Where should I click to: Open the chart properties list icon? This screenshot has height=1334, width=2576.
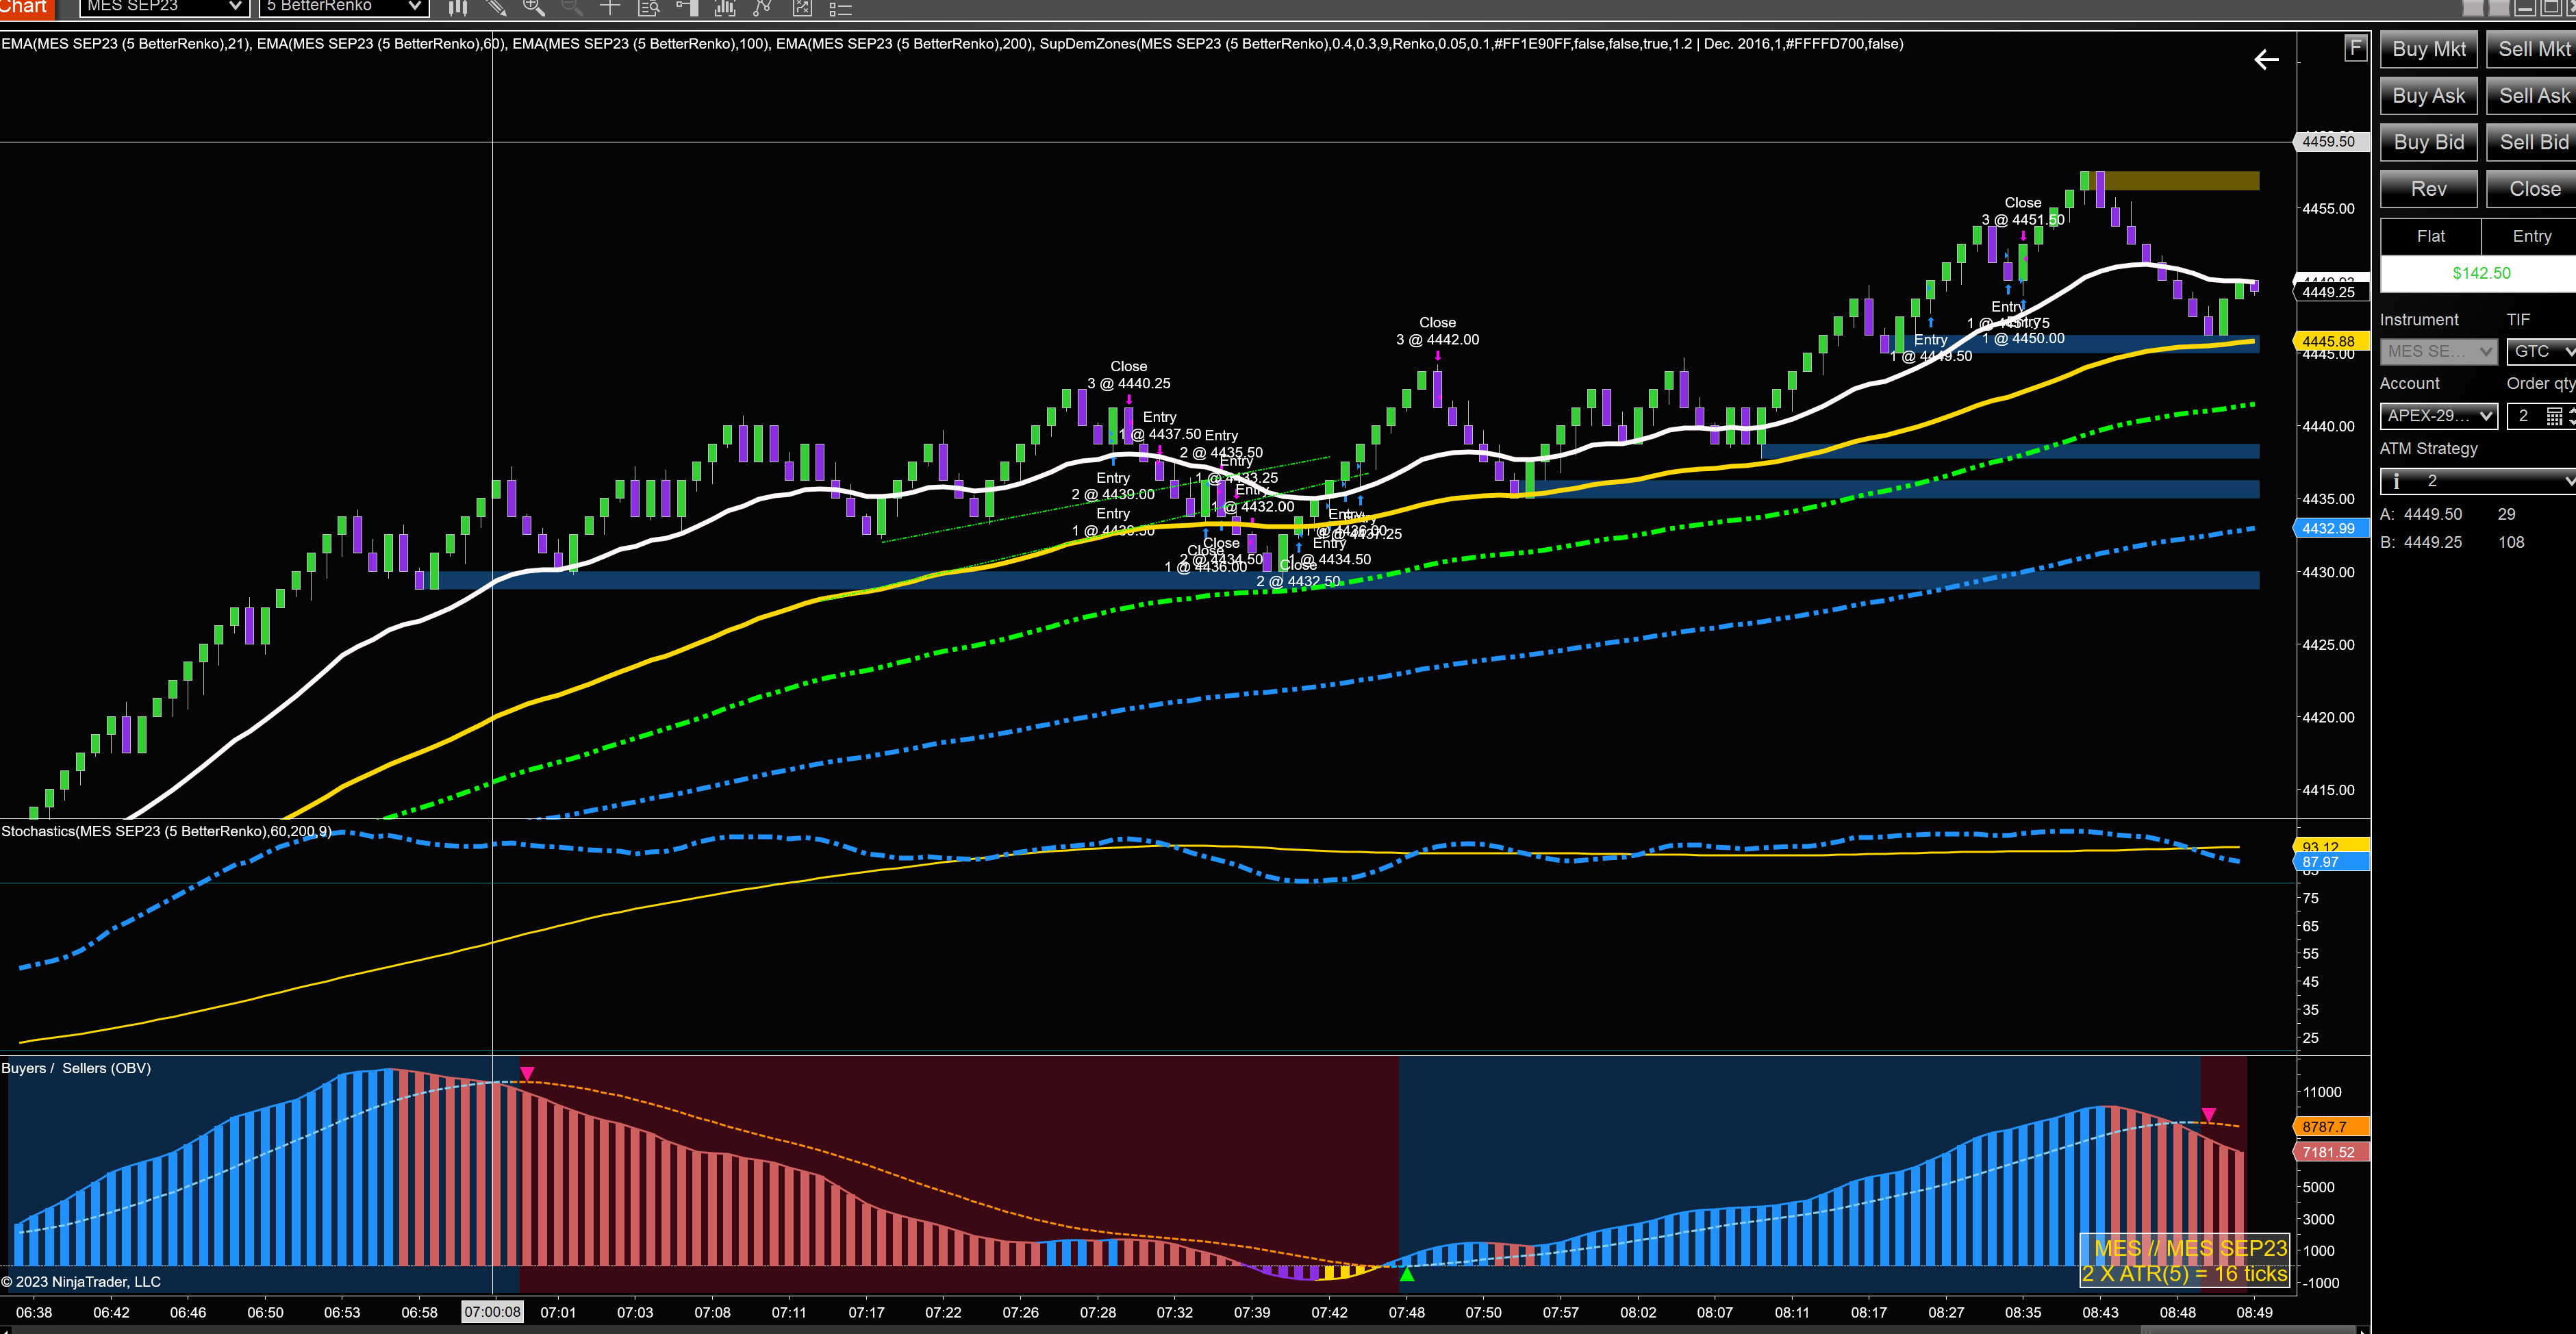coord(841,8)
